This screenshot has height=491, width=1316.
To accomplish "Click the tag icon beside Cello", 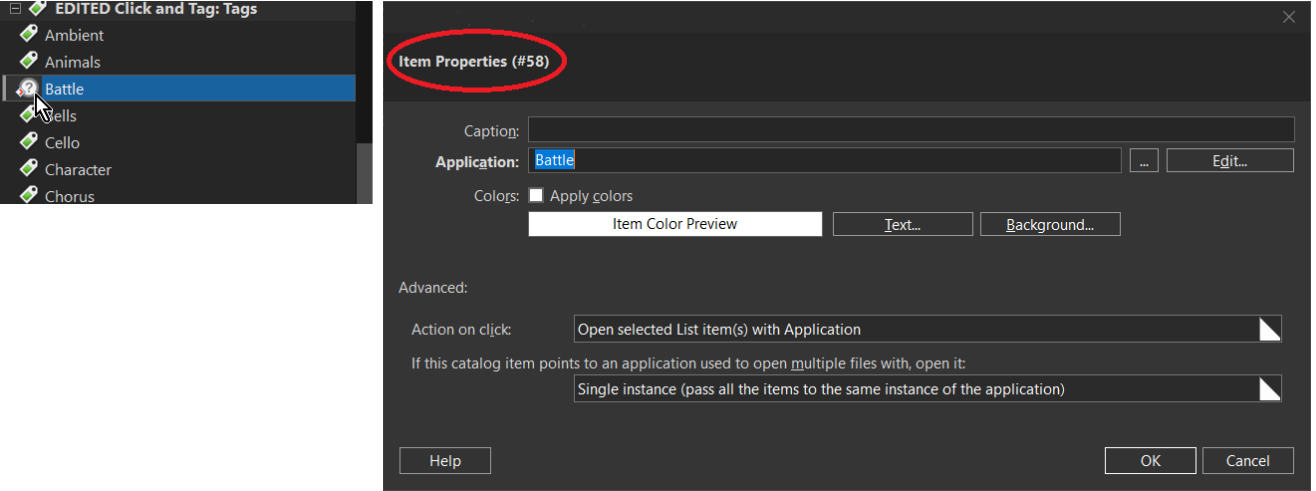I will coord(29,142).
